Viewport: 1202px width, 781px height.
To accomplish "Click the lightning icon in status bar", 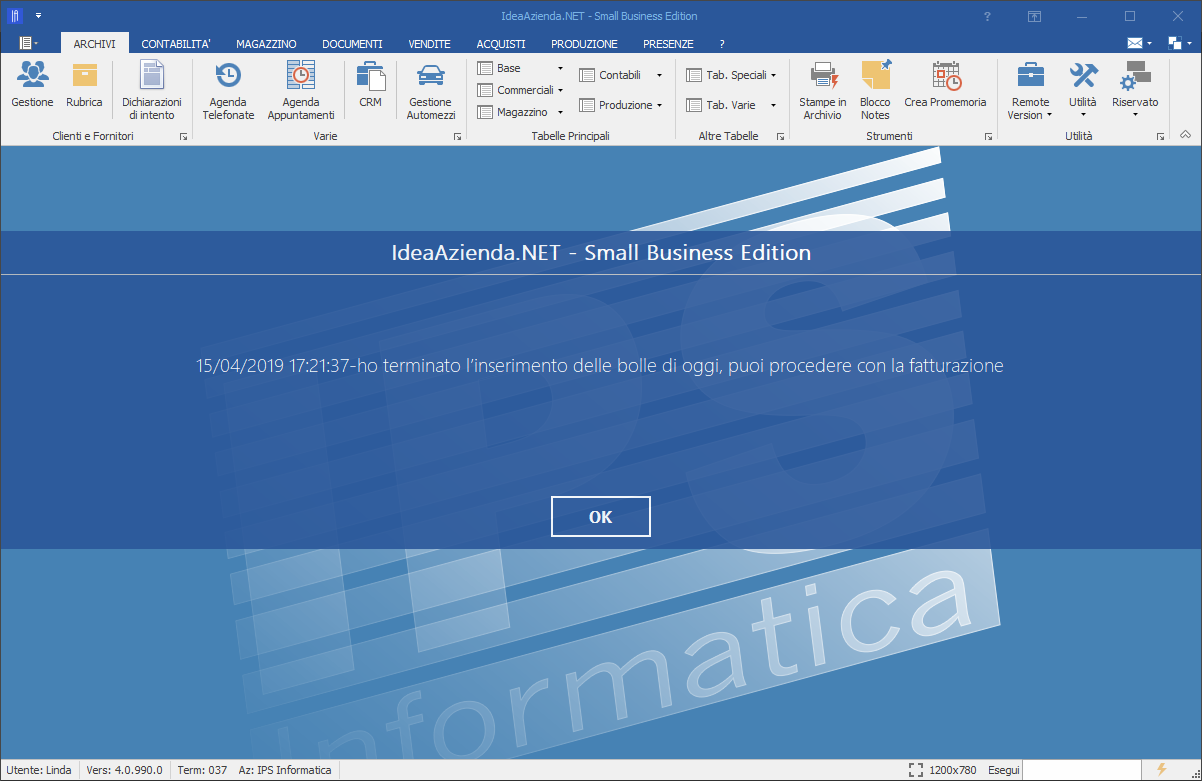I will 1161,769.
